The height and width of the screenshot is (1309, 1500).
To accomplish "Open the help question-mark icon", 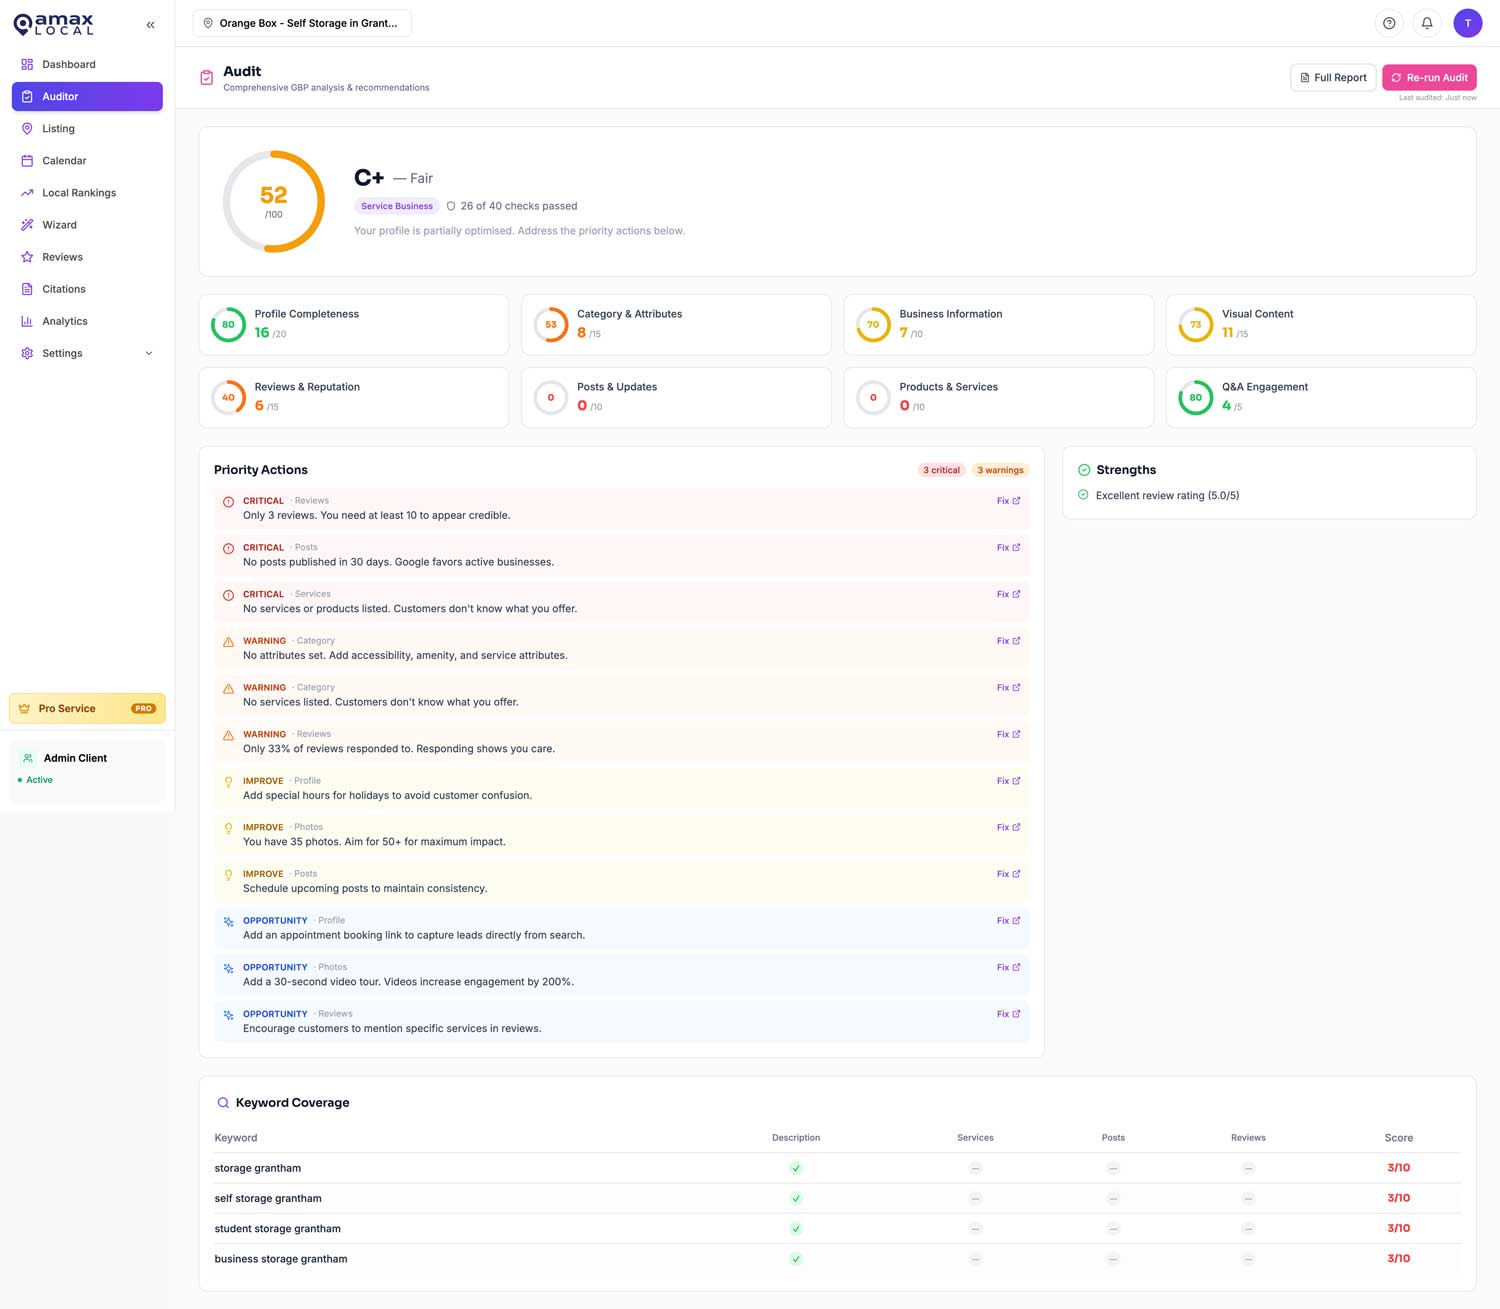I will [1389, 23].
